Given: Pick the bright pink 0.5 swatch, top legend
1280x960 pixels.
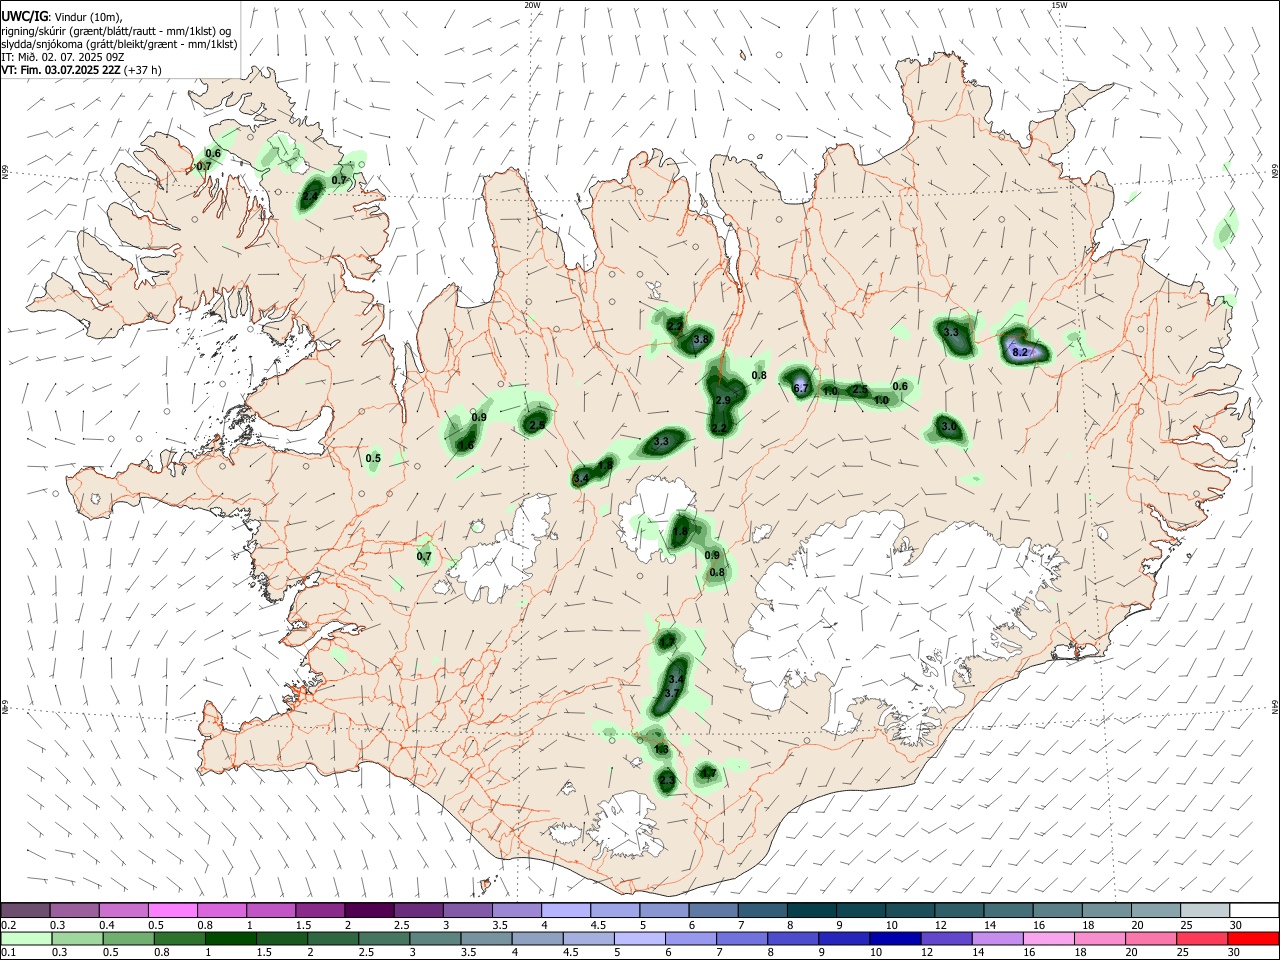Looking at the screenshot, I should coord(172,911).
